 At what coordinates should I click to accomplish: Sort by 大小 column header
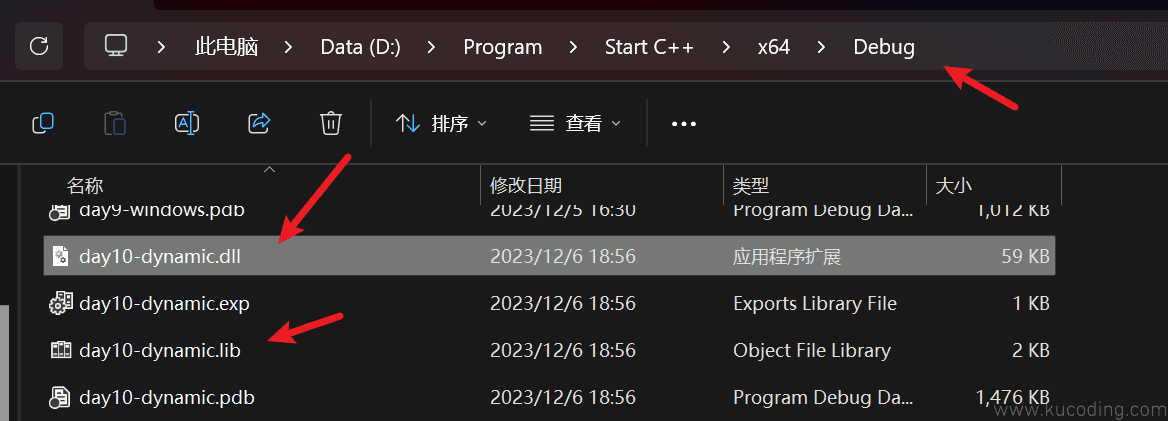point(953,185)
